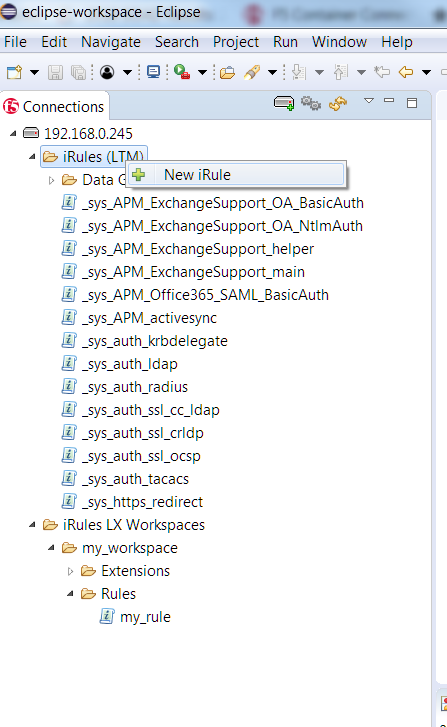Screen dimensions: 447x727
Task: Click the Back navigation arrow icon
Action: pyautogui.click(x=406, y=72)
